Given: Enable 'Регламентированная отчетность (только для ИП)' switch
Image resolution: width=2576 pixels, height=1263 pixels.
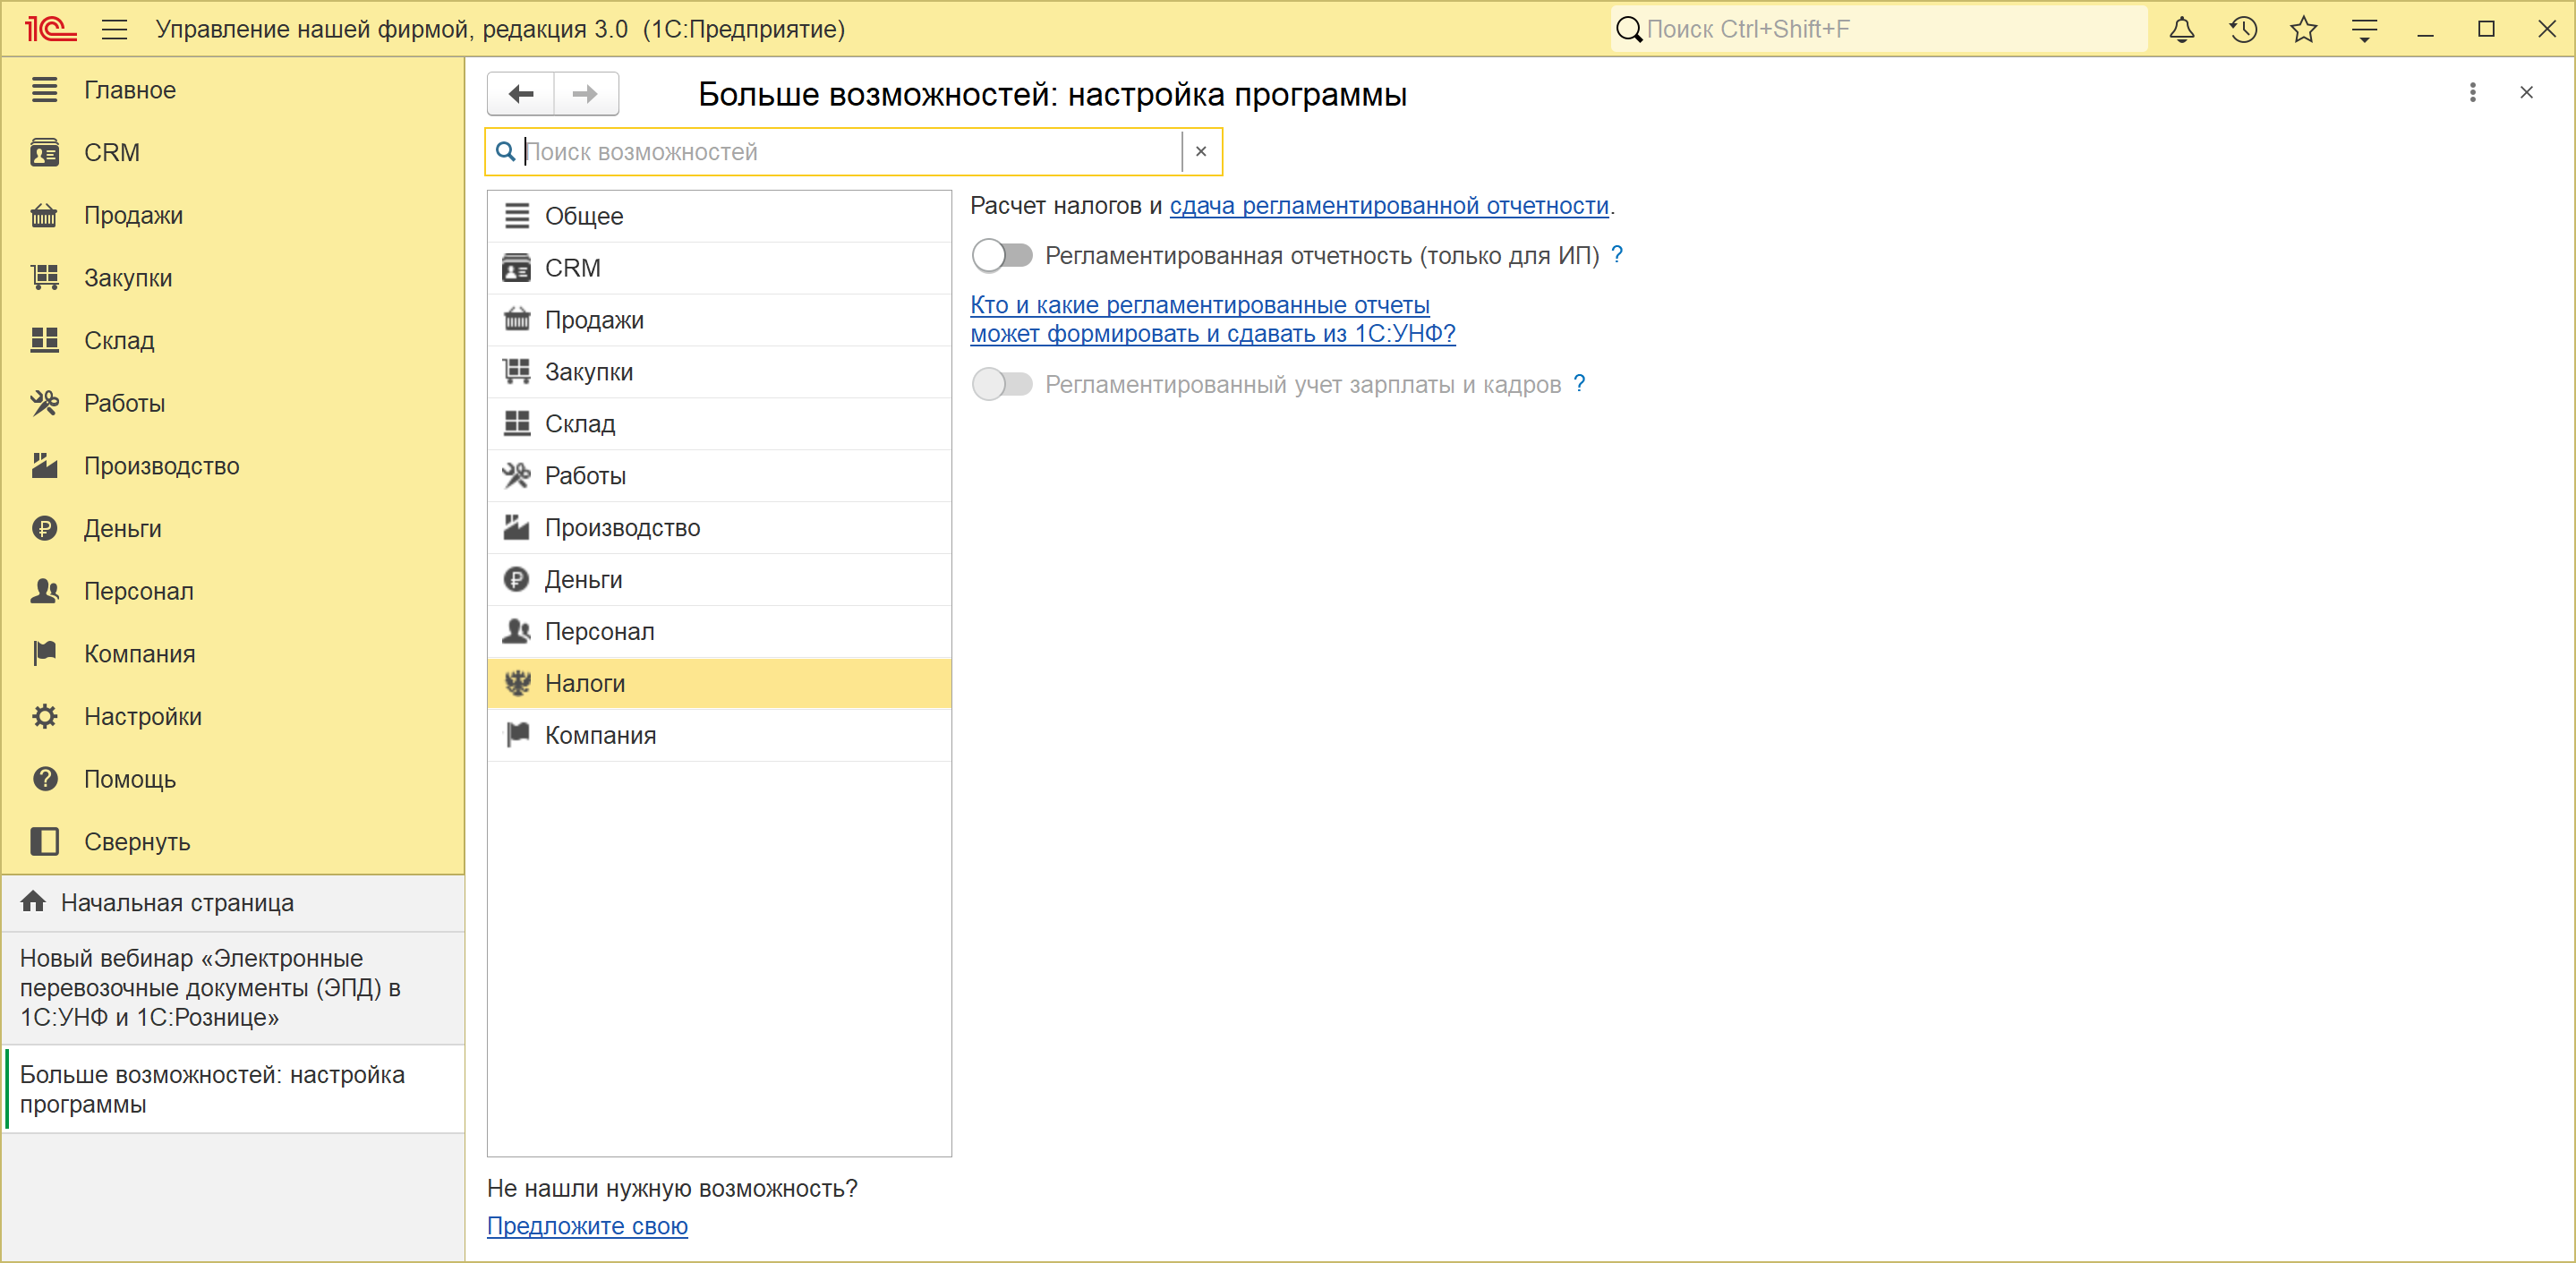Looking at the screenshot, I should (1002, 256).
